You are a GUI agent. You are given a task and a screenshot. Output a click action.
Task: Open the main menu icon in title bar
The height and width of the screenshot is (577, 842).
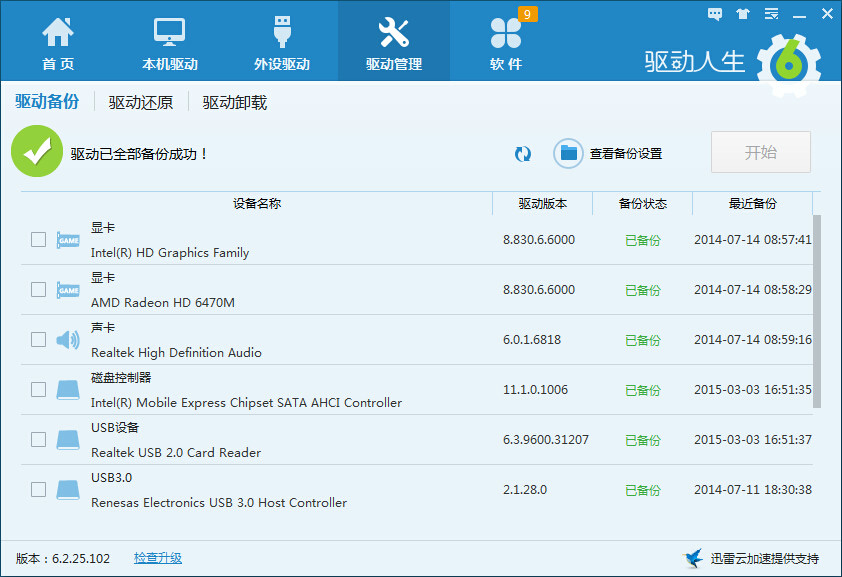coord(771,14)
